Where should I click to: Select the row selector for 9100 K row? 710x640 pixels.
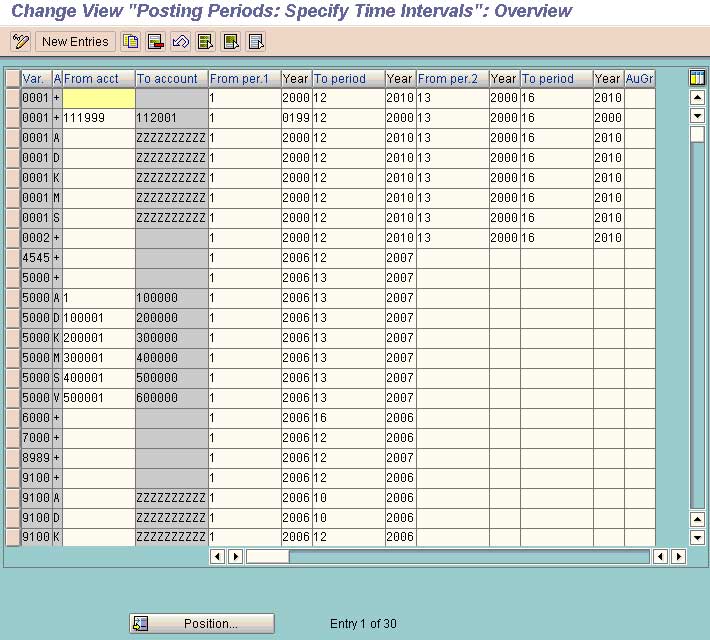(13, 537)
